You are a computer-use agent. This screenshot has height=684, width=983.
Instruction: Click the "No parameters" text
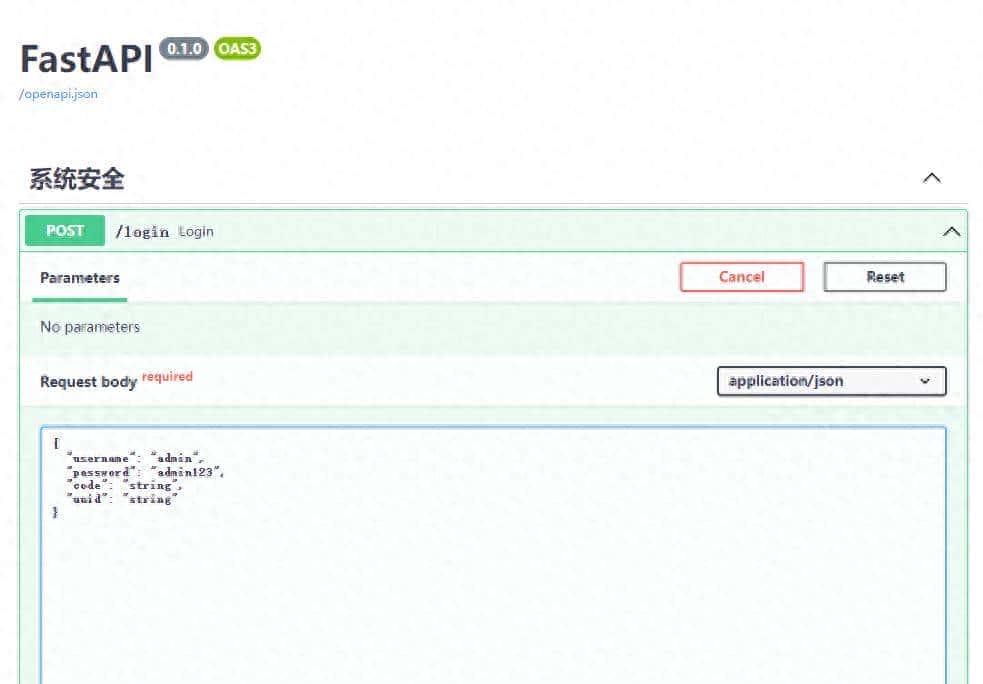[90, 327]
